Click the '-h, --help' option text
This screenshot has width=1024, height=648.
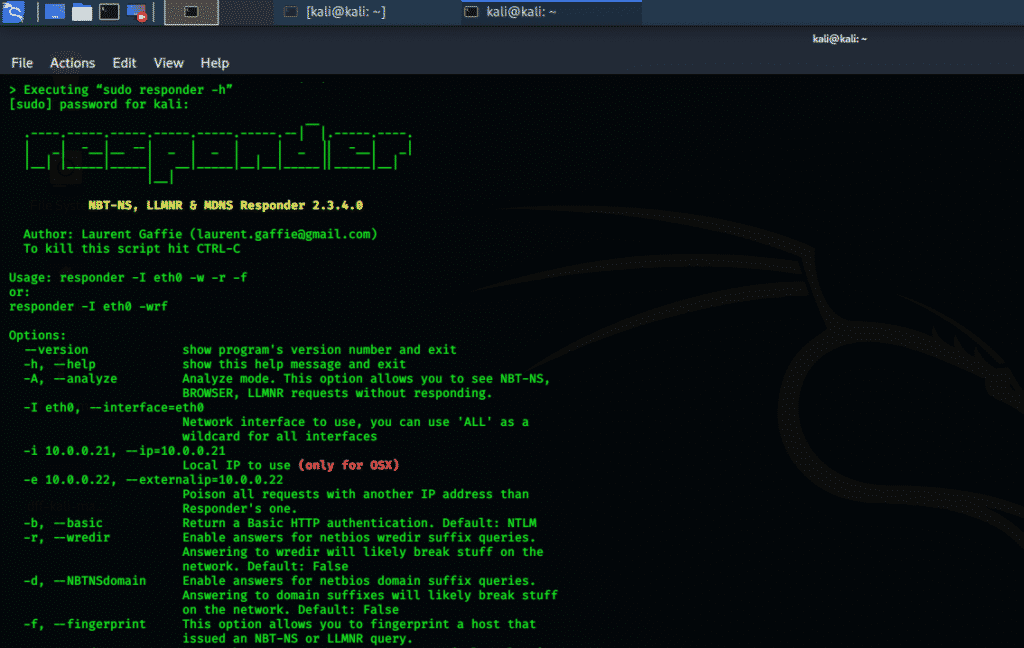point(59,364)
